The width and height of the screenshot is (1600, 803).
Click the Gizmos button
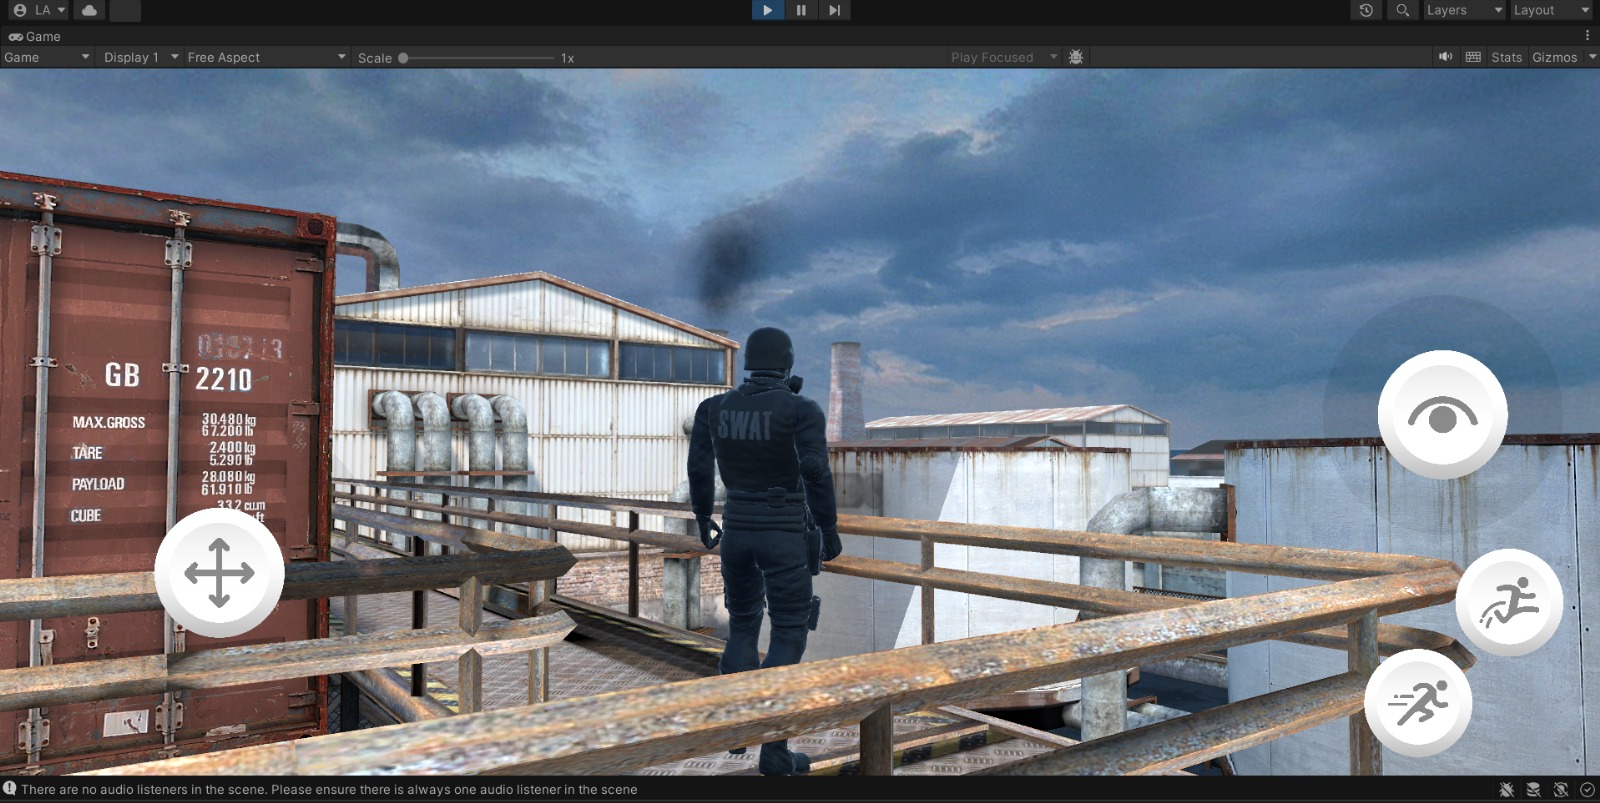(x=1554, y=57)
